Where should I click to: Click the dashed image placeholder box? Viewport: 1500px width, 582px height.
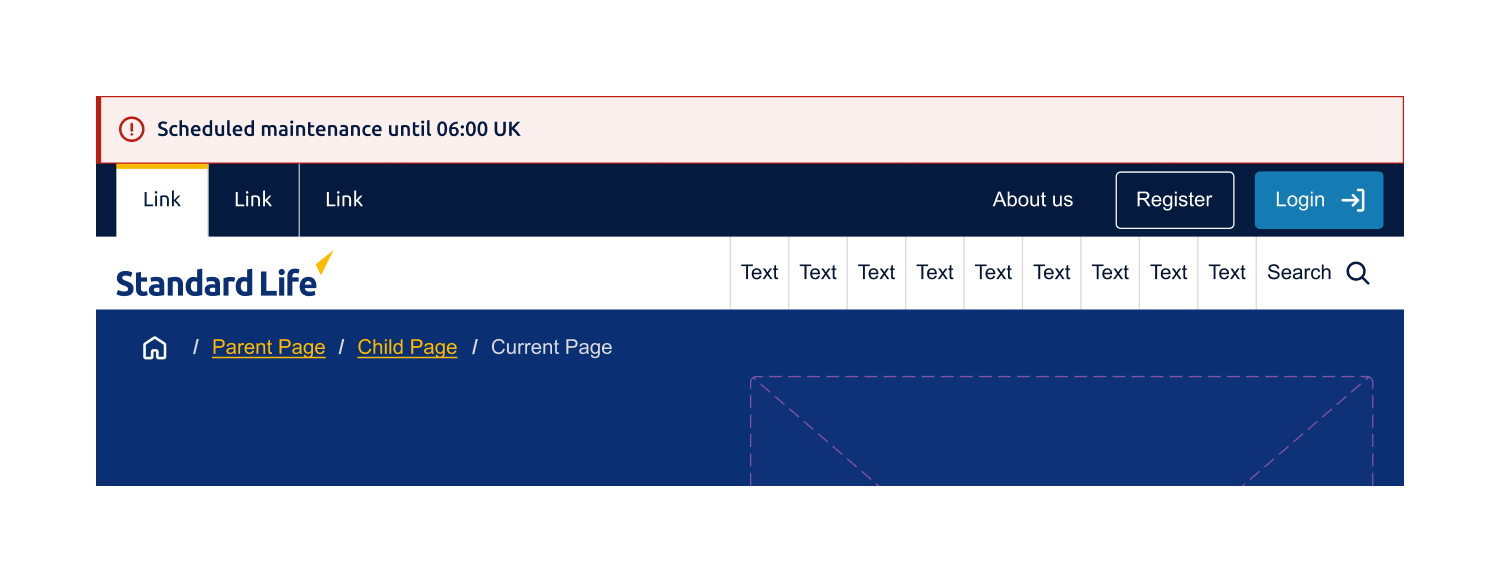tap(1061, 432)
